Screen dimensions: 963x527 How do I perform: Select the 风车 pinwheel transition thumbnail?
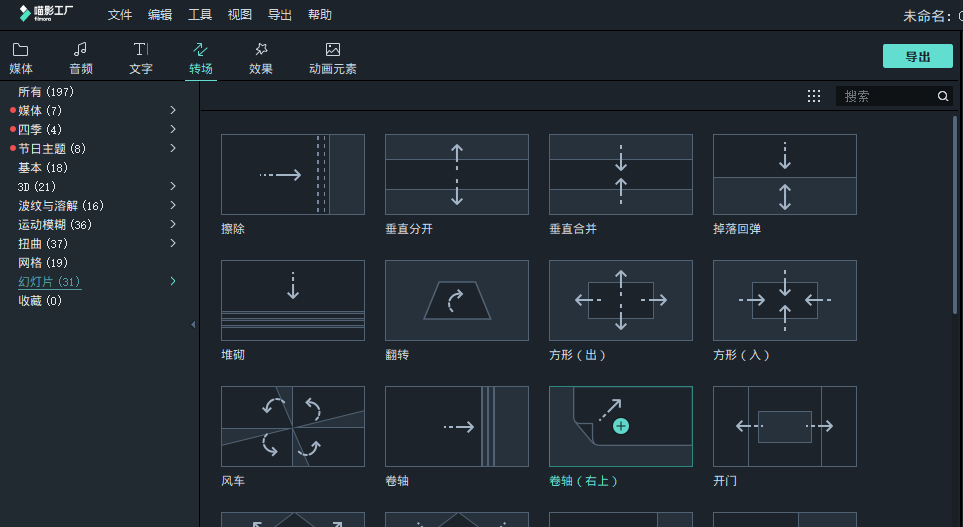click(x=293, y=426)
